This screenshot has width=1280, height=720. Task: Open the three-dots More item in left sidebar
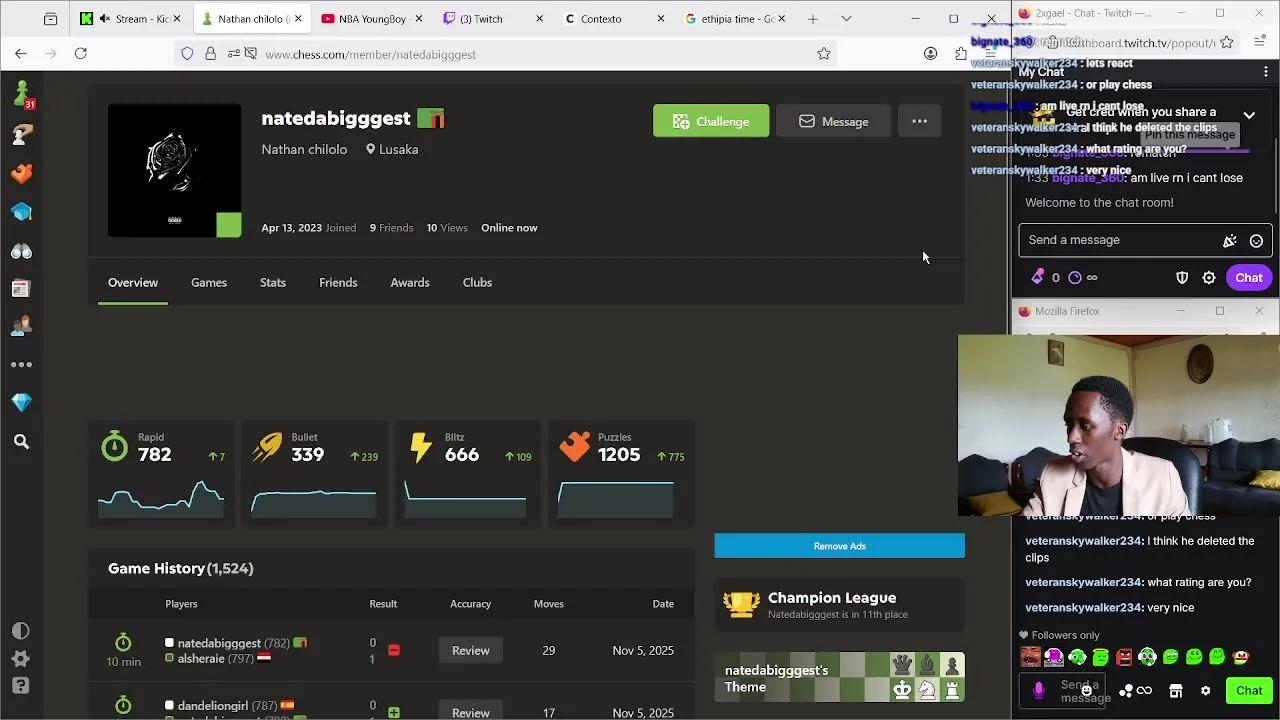(x=21, y=365)
